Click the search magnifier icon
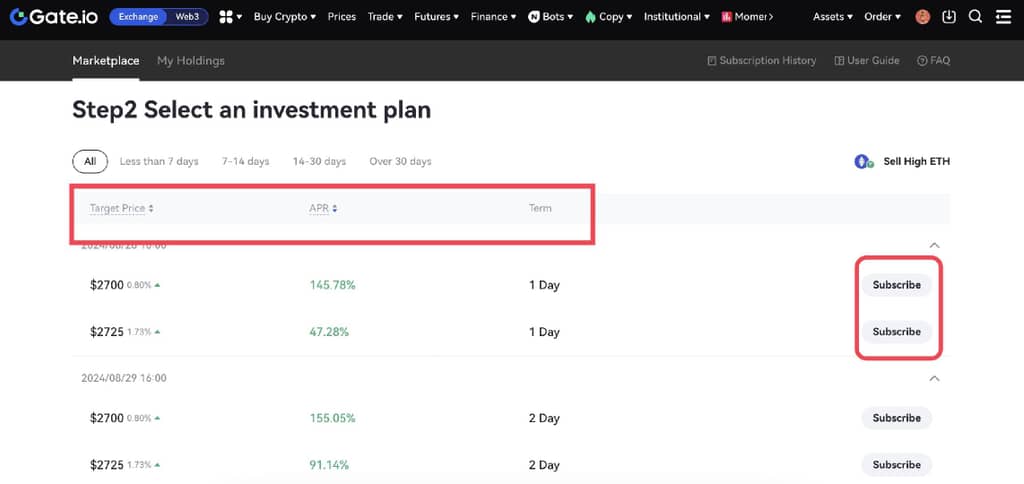Viewport: 1024px width, 484px height. (x=976, y=17)
